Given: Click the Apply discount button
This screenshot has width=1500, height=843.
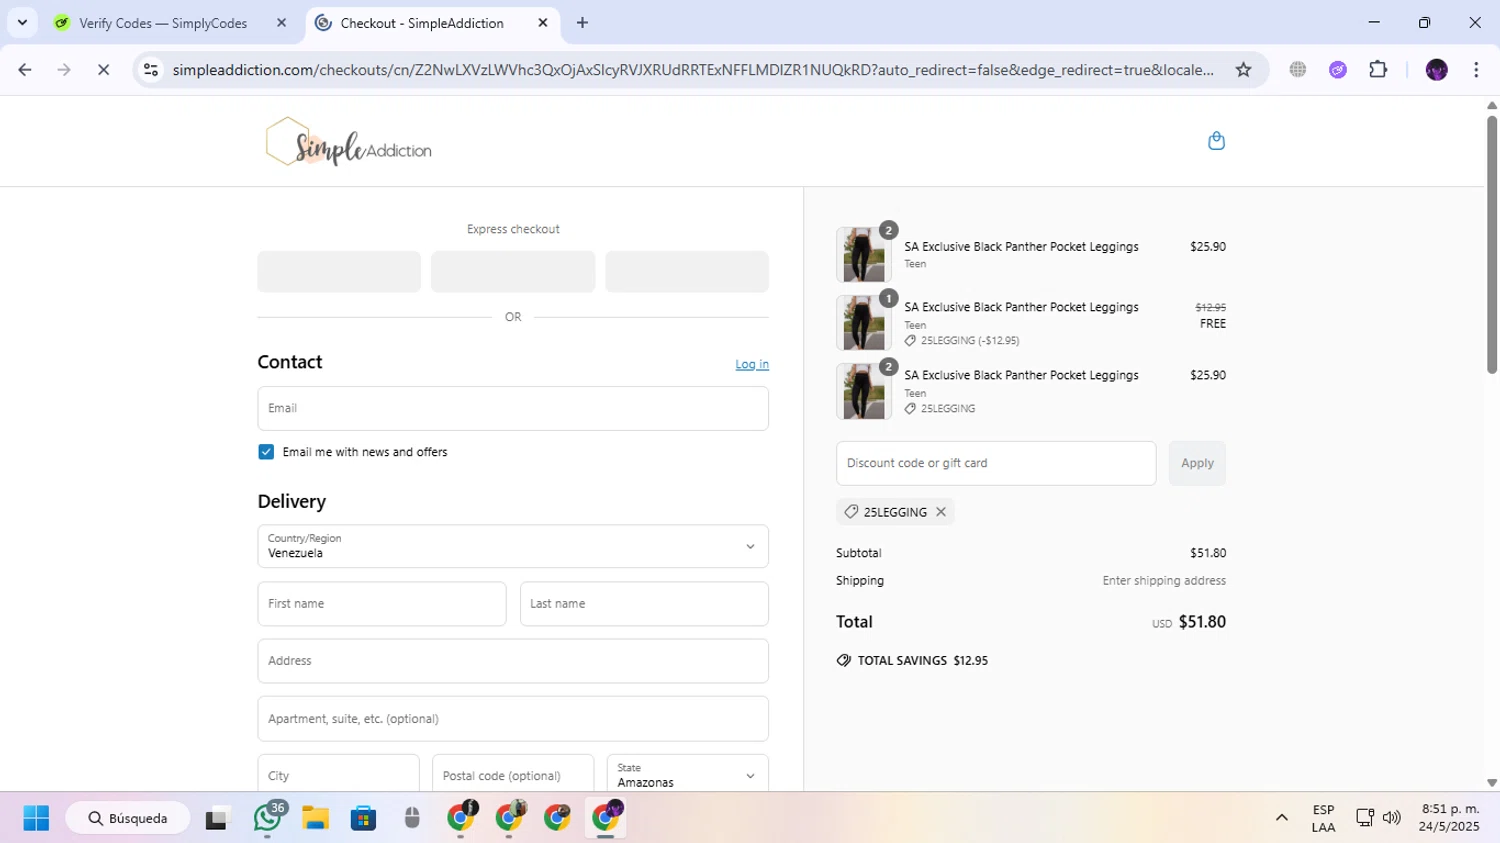Looking at the screenshot, I should tap(1197, 463).
